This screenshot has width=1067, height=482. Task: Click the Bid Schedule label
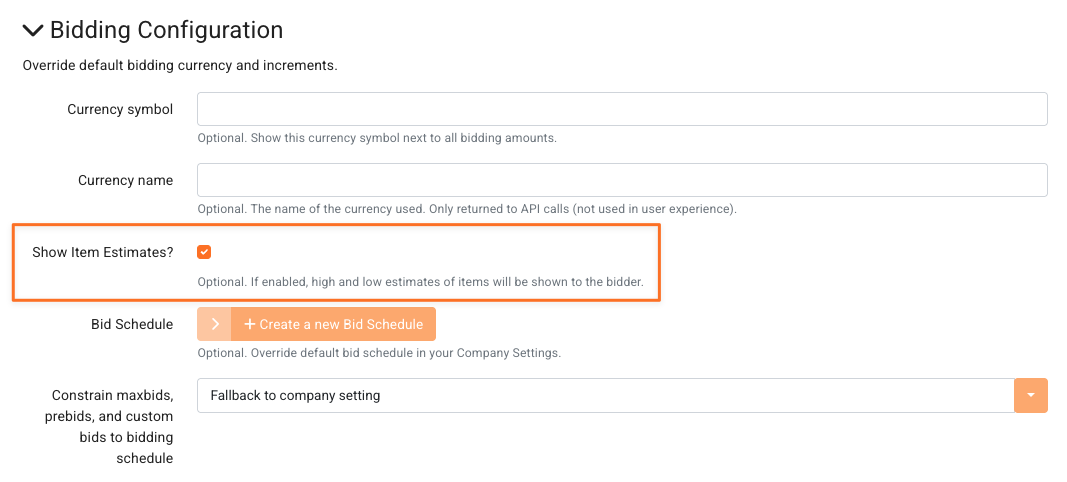pyautogui.click(x=131, y=324)
